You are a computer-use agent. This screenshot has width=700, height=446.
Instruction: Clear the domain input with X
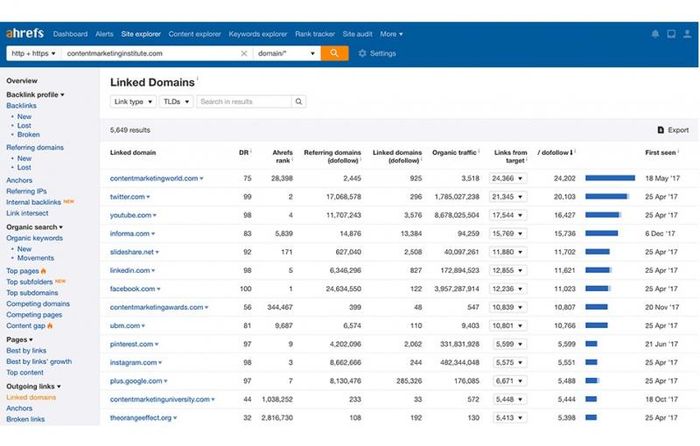[244, 53]
